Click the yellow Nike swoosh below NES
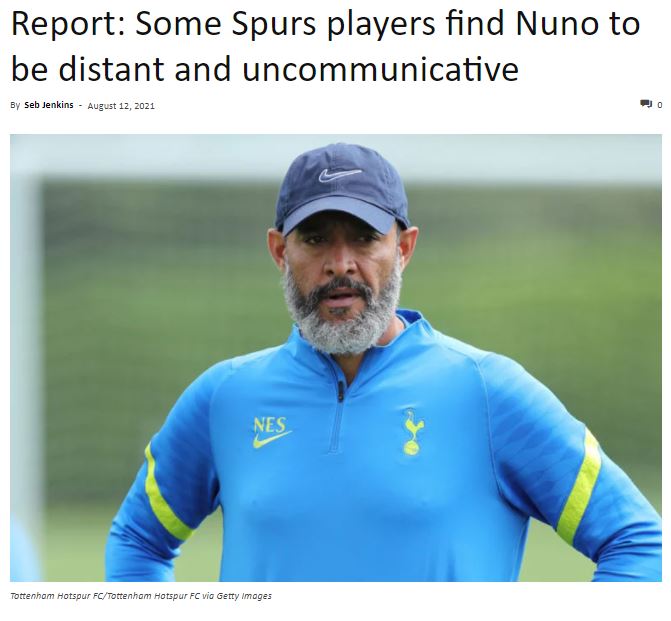This screenshot has width=671, height=621. tap(271, 440)
